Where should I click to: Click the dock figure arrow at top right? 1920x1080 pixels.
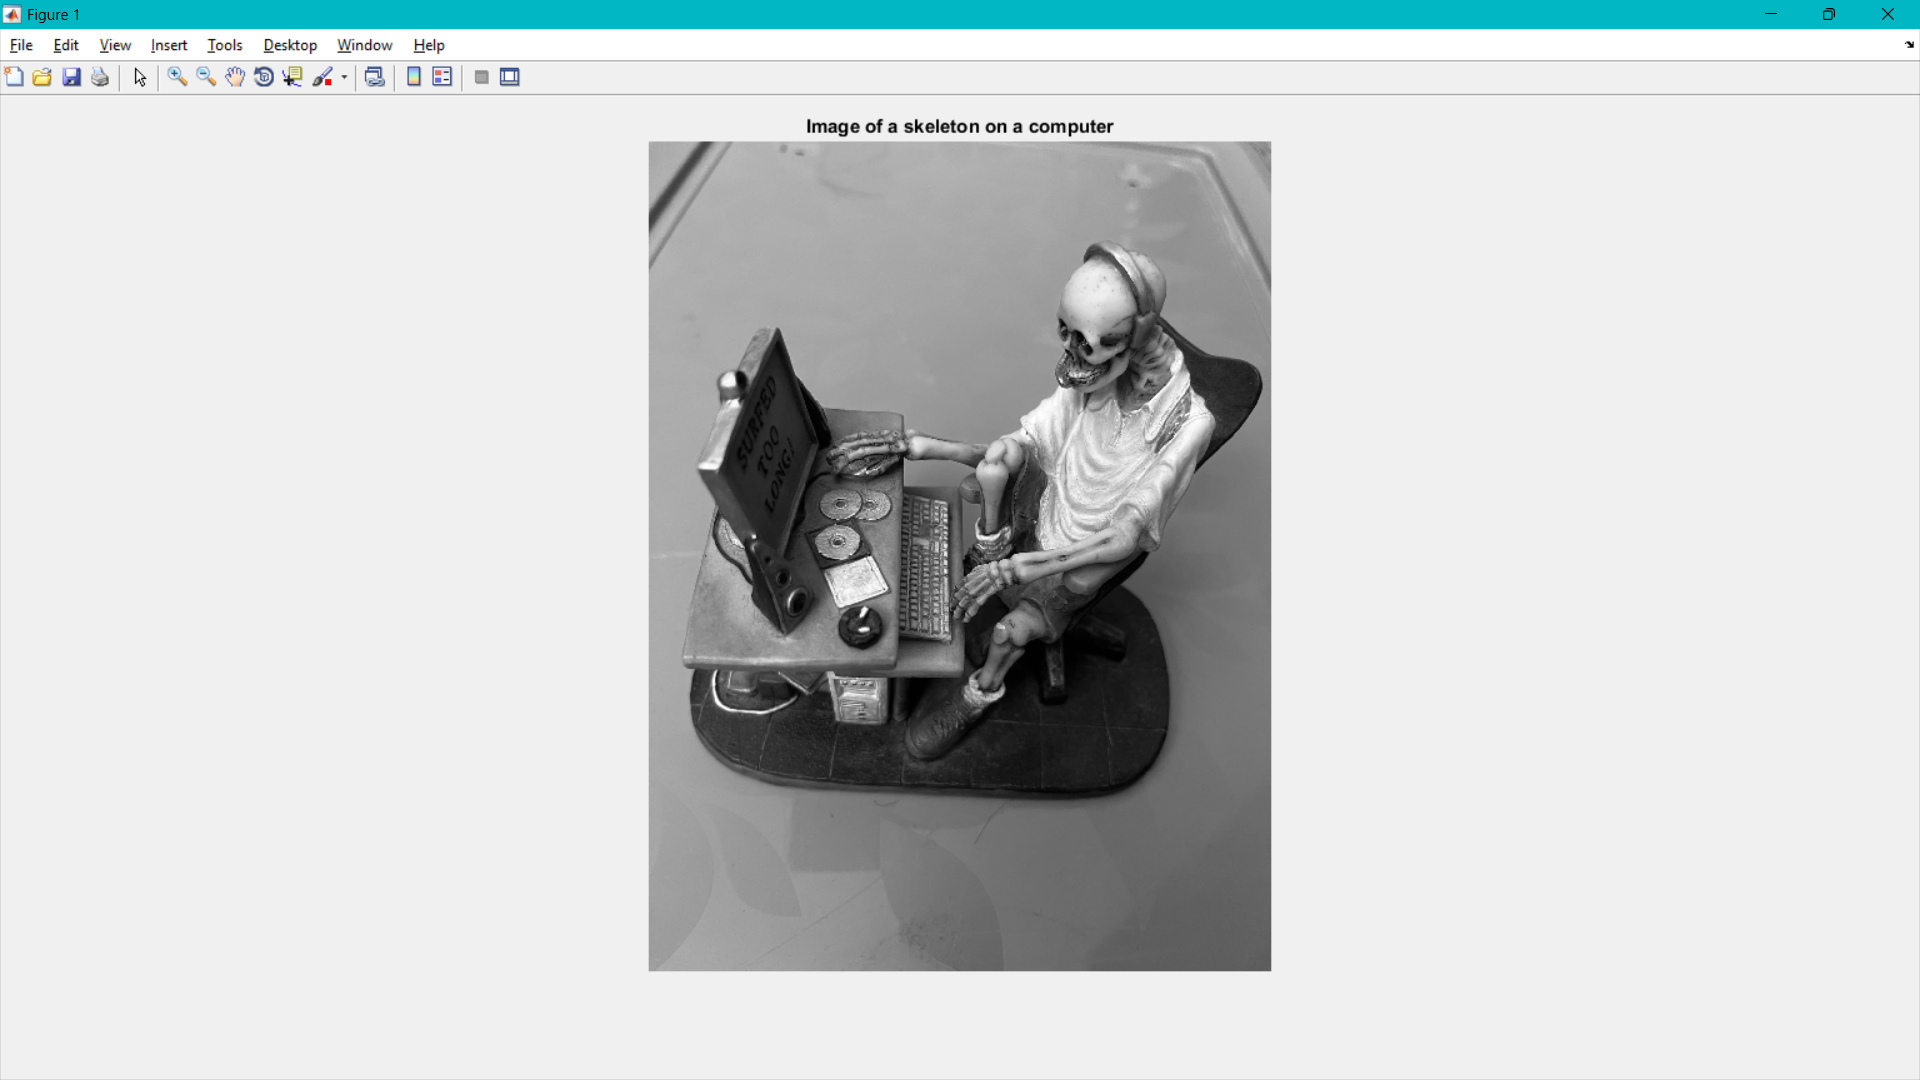coord(1909,45)
